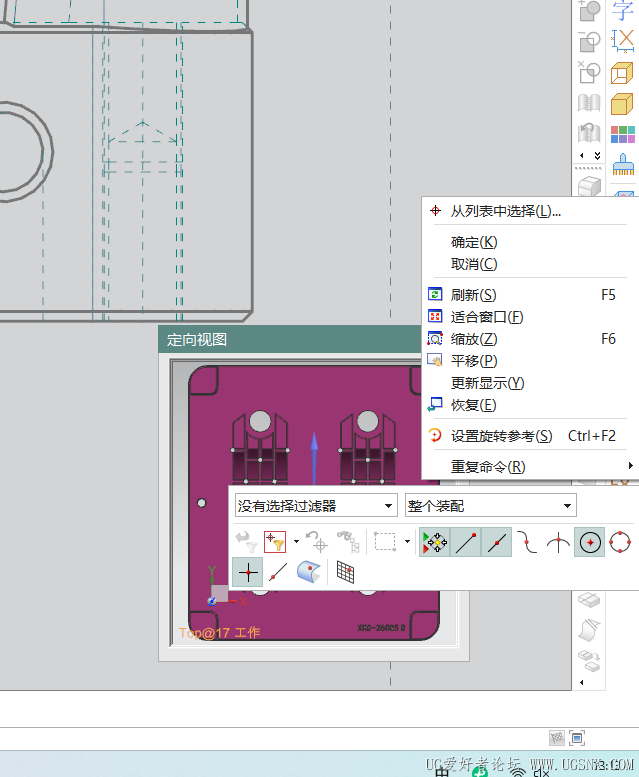Viewport: 639px width, 777px height.
Task: Click the double chevron toolbar overflow arrow
Action: (x=597, y=156)
